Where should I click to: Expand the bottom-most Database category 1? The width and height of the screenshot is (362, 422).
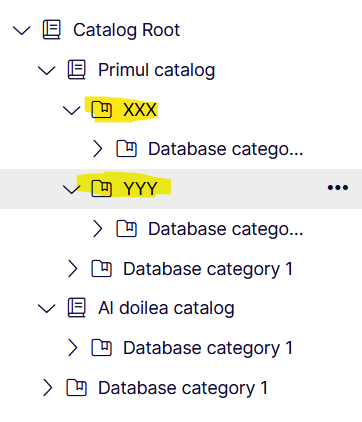[x=47, y=388]
